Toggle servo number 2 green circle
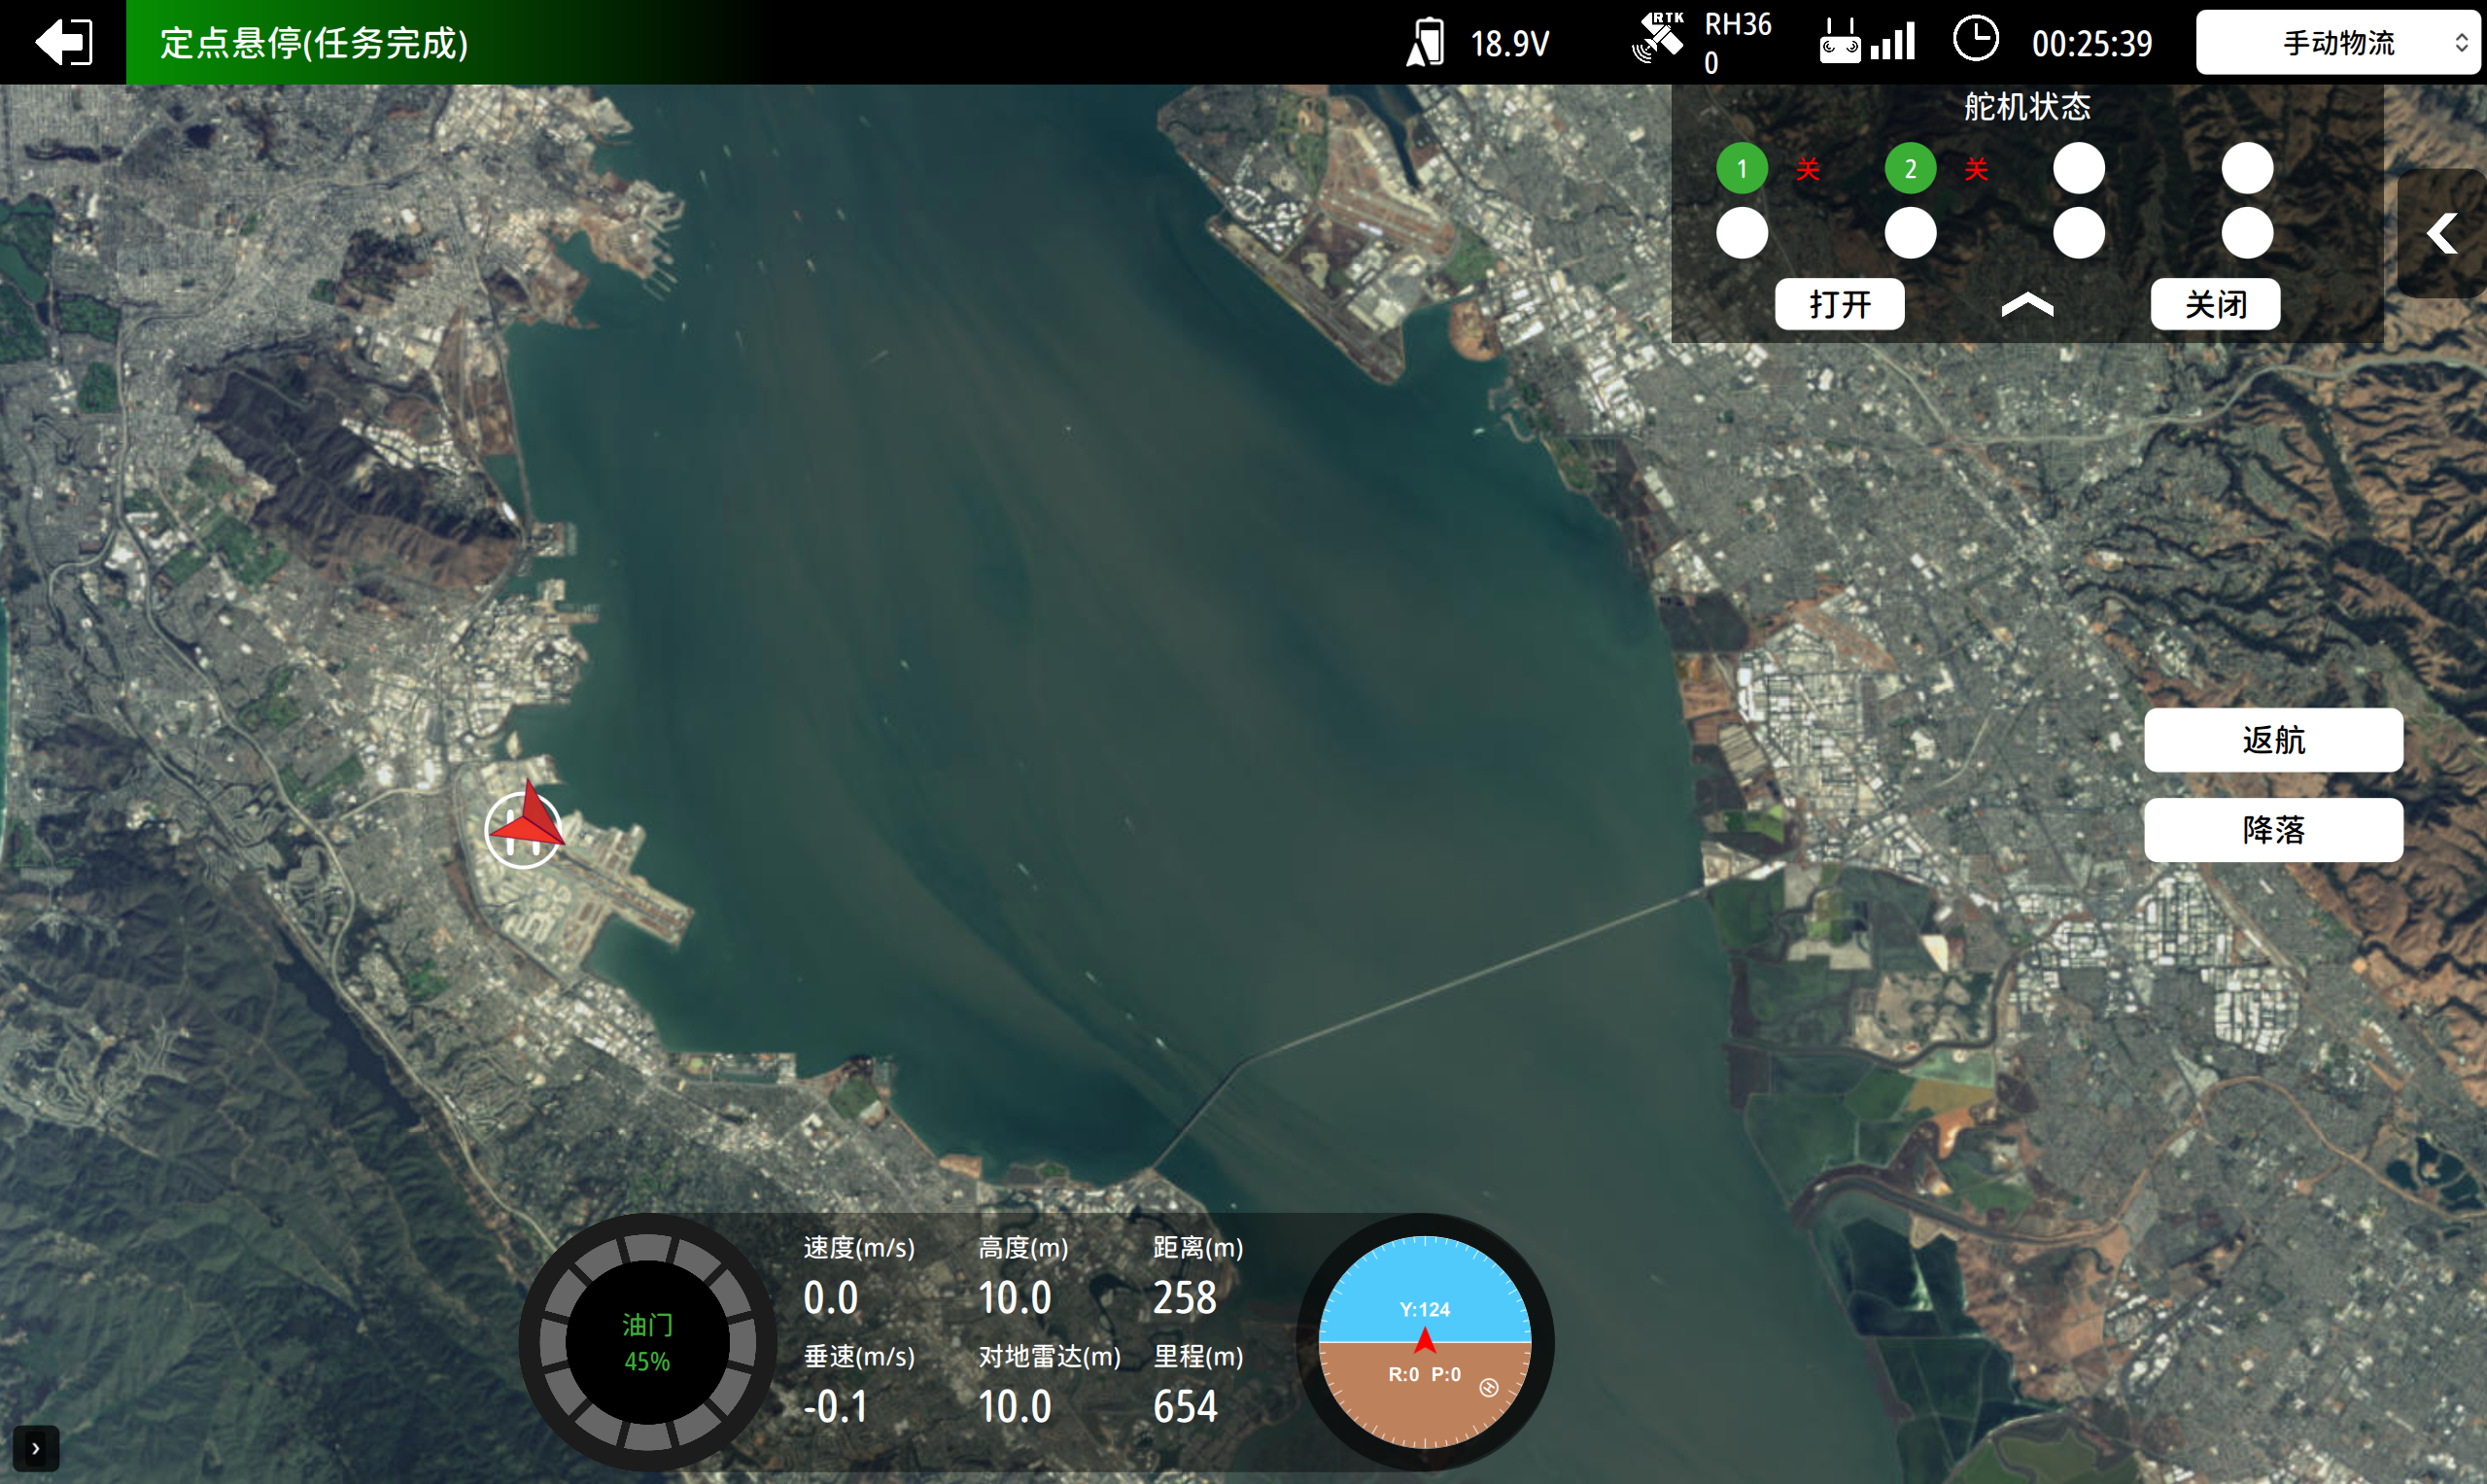The image size is (2487, 1484). pos(1910,168)
